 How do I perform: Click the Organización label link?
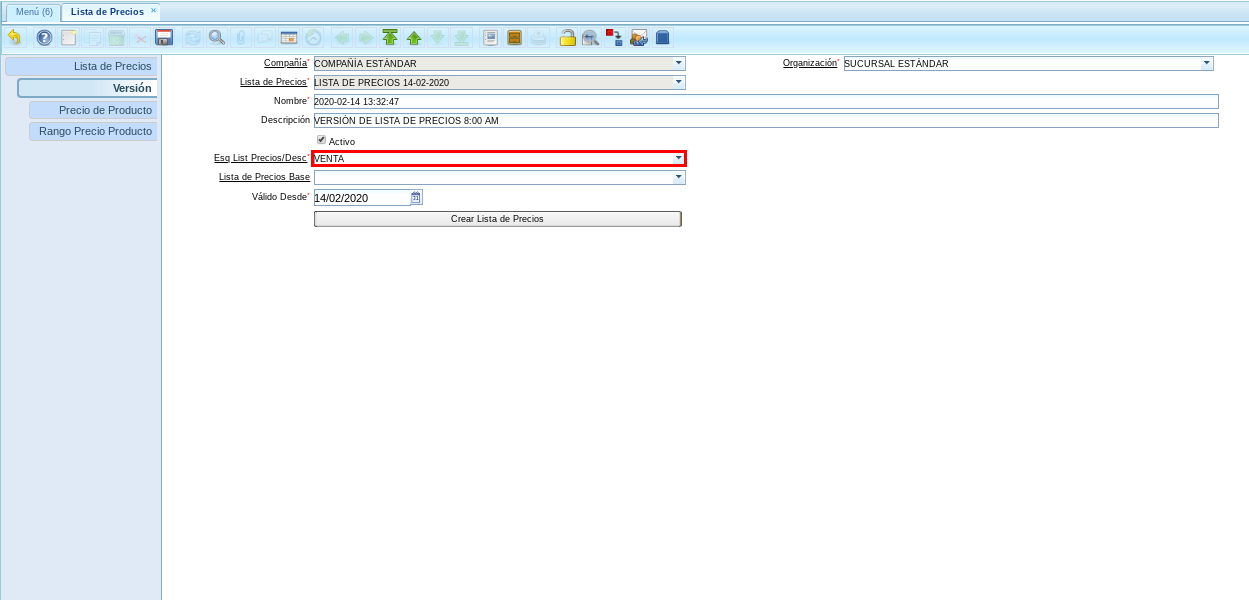[x=809, y=63]
